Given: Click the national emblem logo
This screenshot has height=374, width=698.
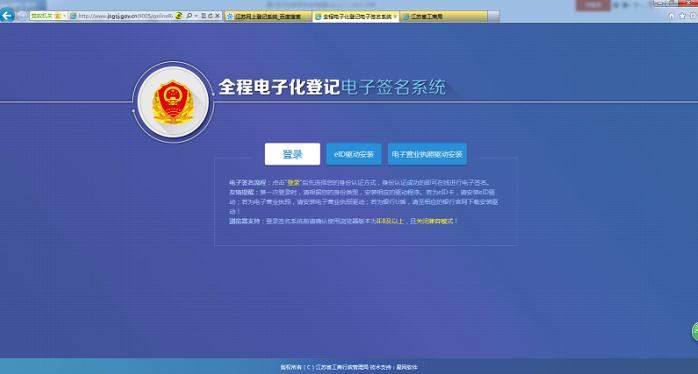Looking at the screenshot, I should click(x=173, y=102).
